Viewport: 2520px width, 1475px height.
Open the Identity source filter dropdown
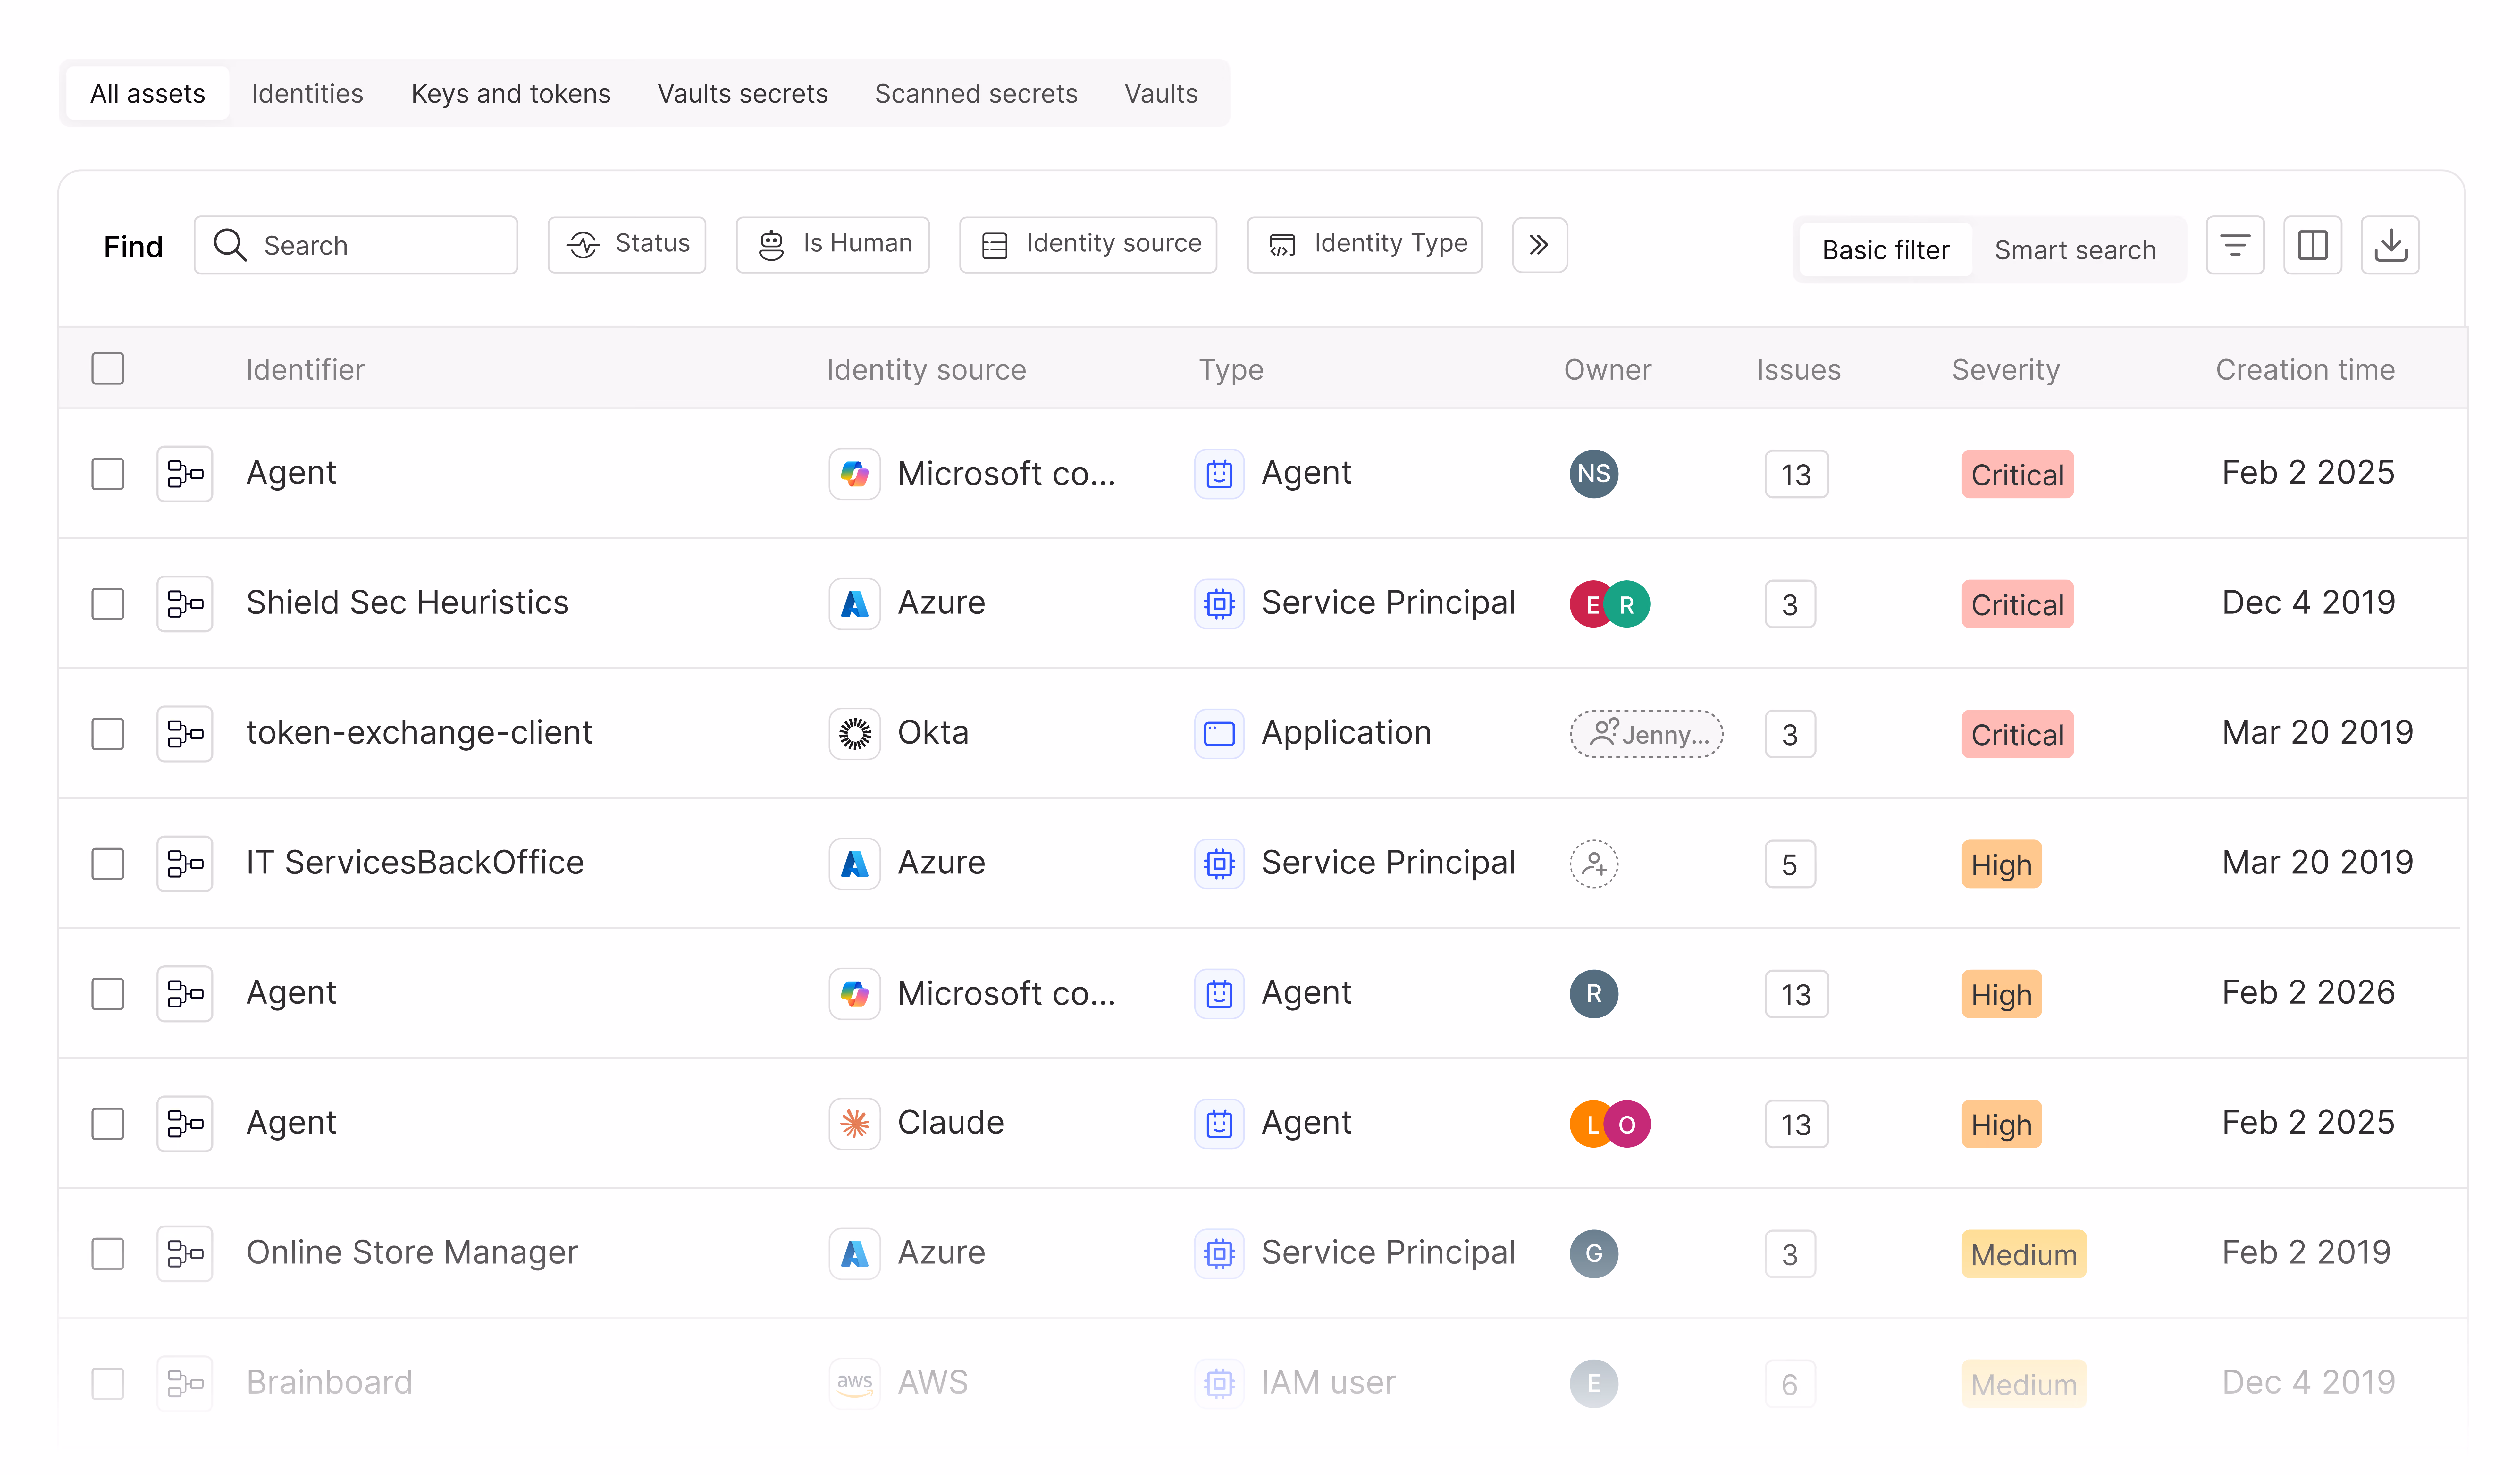1088,245
